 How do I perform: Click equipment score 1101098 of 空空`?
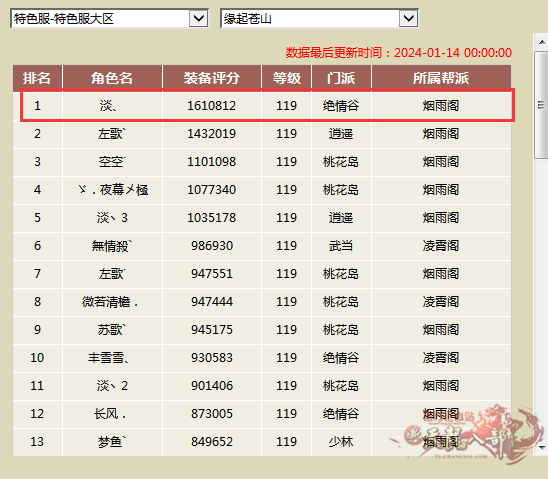(212, 162)
